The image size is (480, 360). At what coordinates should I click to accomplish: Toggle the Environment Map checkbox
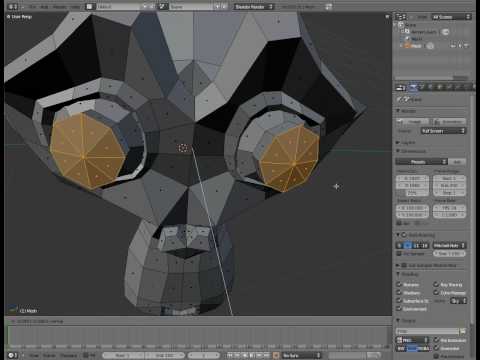pyautogui.click(x=399, y=309)
